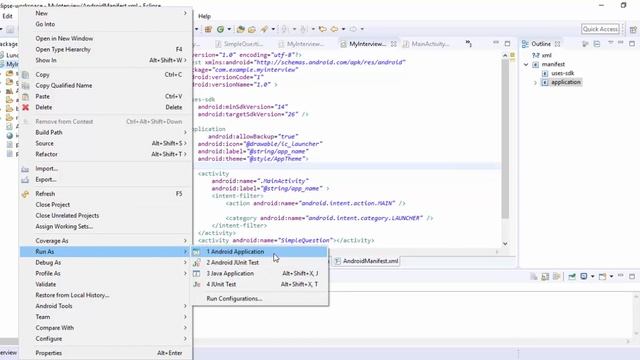Open the New submenu arrow

coord(185,13)
